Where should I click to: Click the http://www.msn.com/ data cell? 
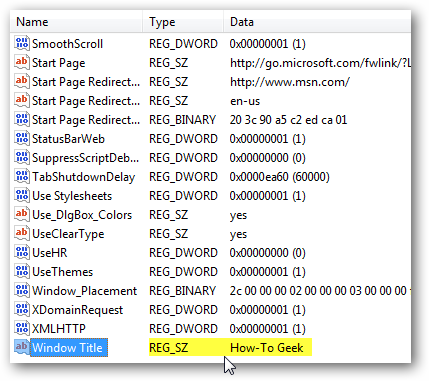290,82
